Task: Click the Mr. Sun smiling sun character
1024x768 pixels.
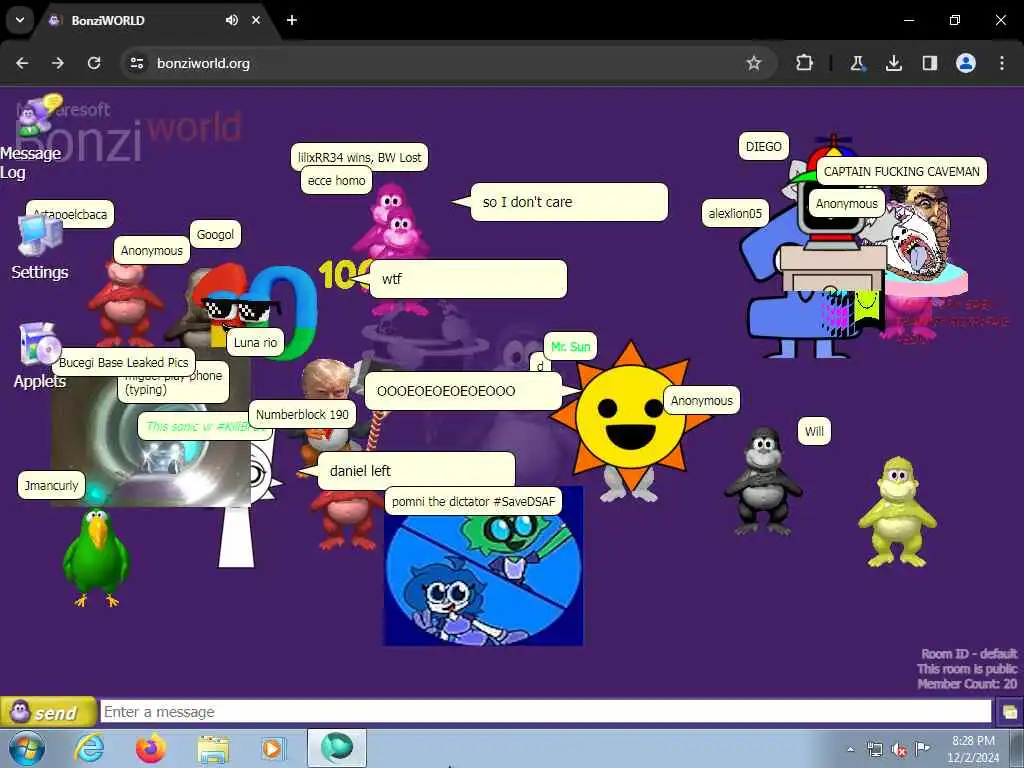Action: pyautogui.click(x=630, y=418)
